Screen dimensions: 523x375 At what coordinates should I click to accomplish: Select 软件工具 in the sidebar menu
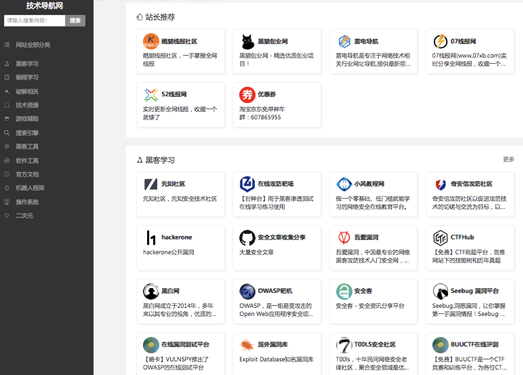[27, 161]
